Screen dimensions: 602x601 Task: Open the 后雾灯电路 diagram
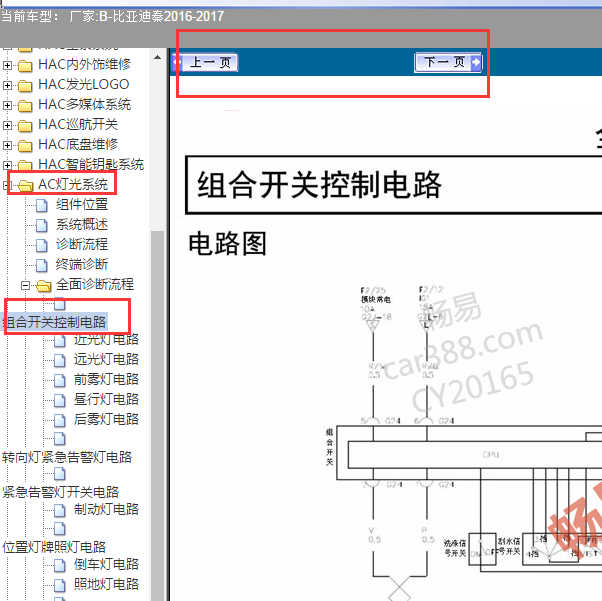[106, 420]
